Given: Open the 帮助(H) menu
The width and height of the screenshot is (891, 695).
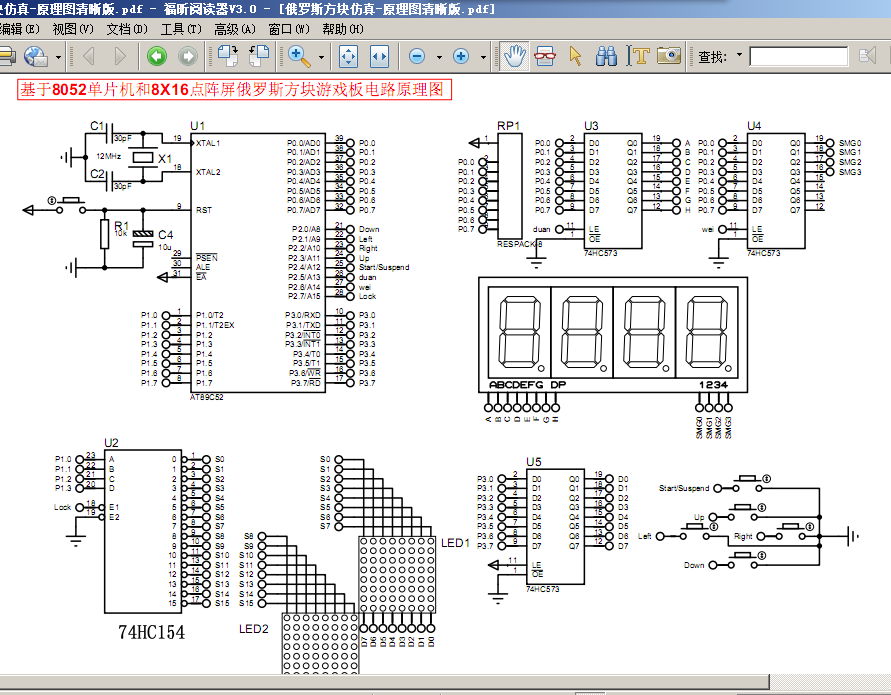Looking at the screenshot, I should point(343,29).
